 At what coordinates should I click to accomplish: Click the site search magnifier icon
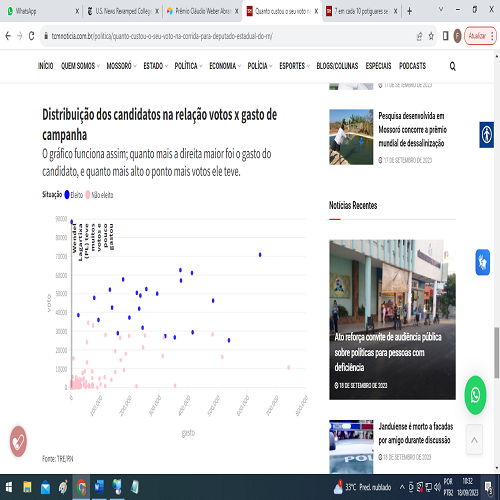[452, 66]
